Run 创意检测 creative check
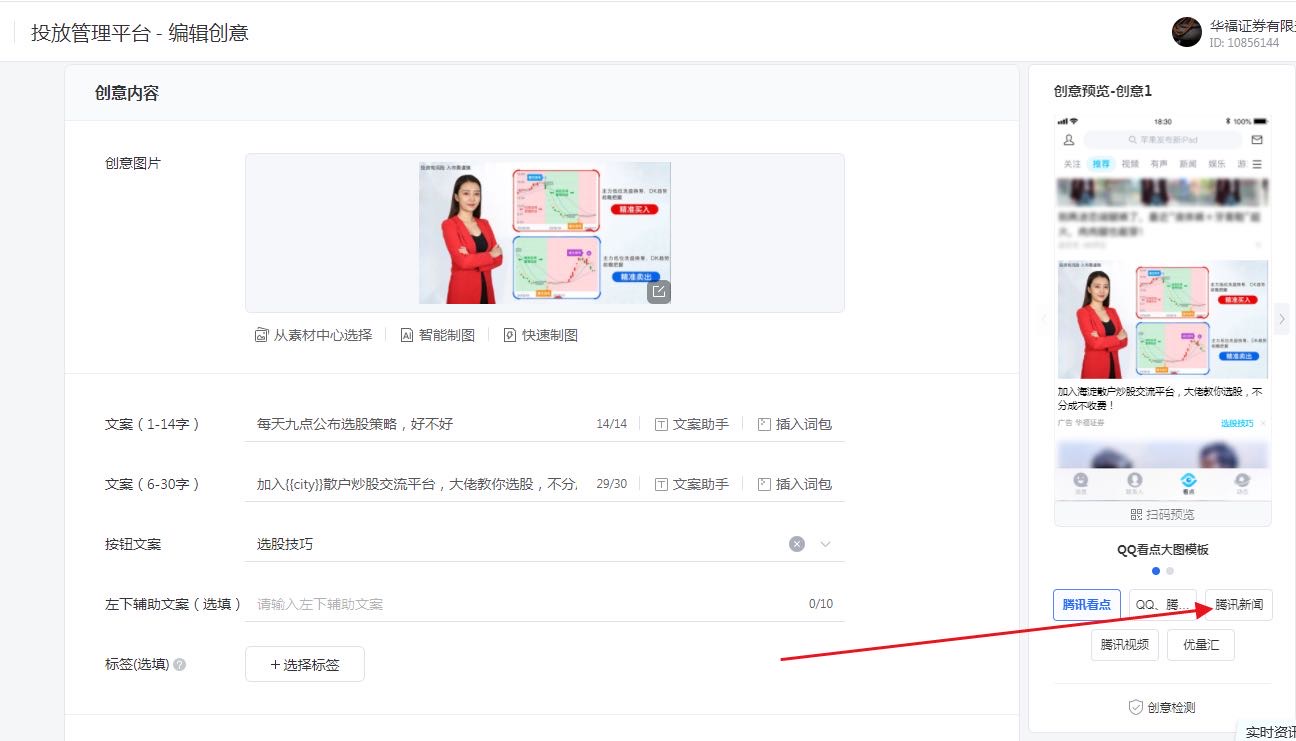This screenshot has width=1296, height=741. pyautogui.click(x=1162, y=706)
